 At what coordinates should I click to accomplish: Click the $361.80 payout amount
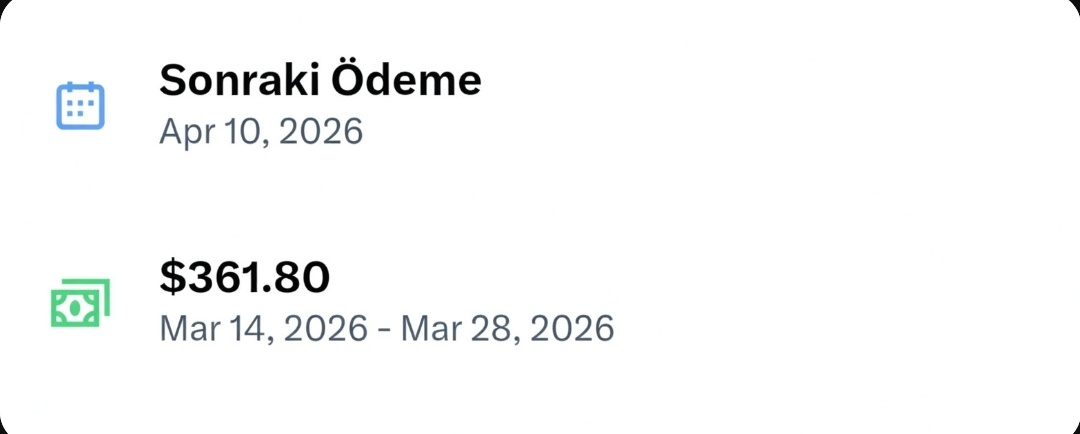tap(245, 278)
